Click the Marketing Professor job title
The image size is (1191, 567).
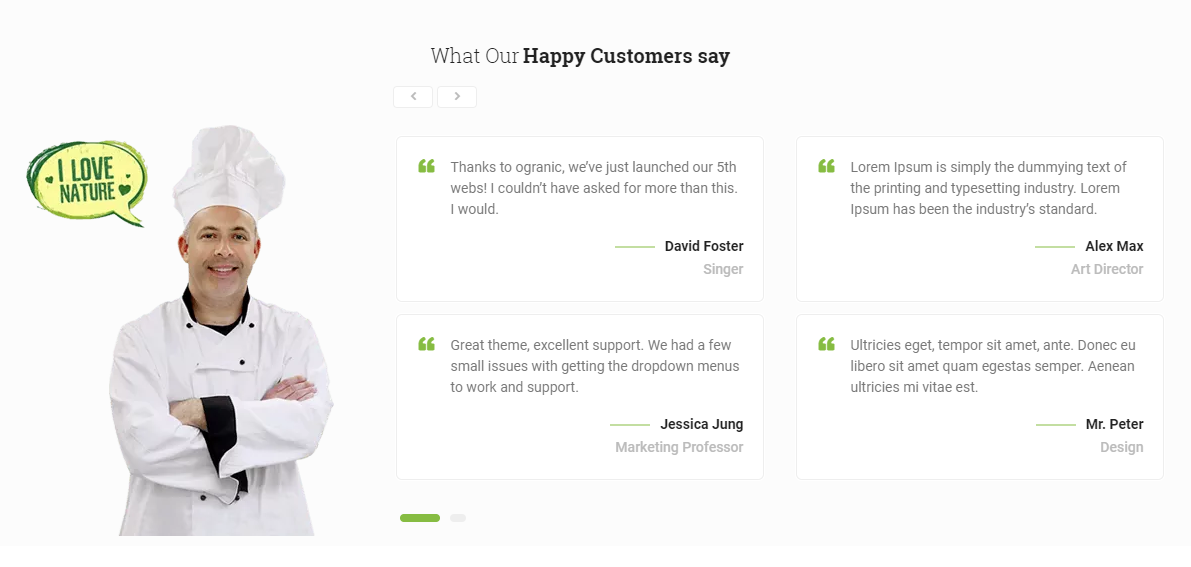tap(679, 447)
